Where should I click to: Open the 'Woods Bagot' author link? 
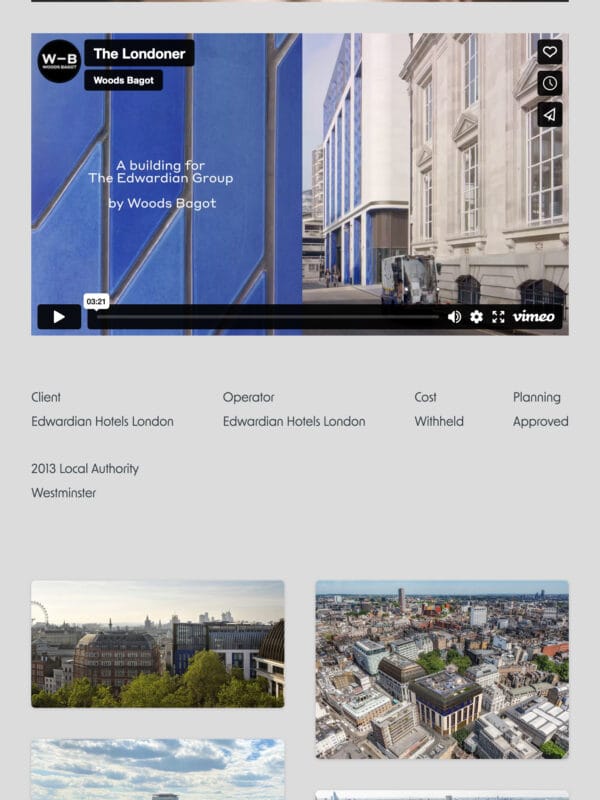point(123,80)
